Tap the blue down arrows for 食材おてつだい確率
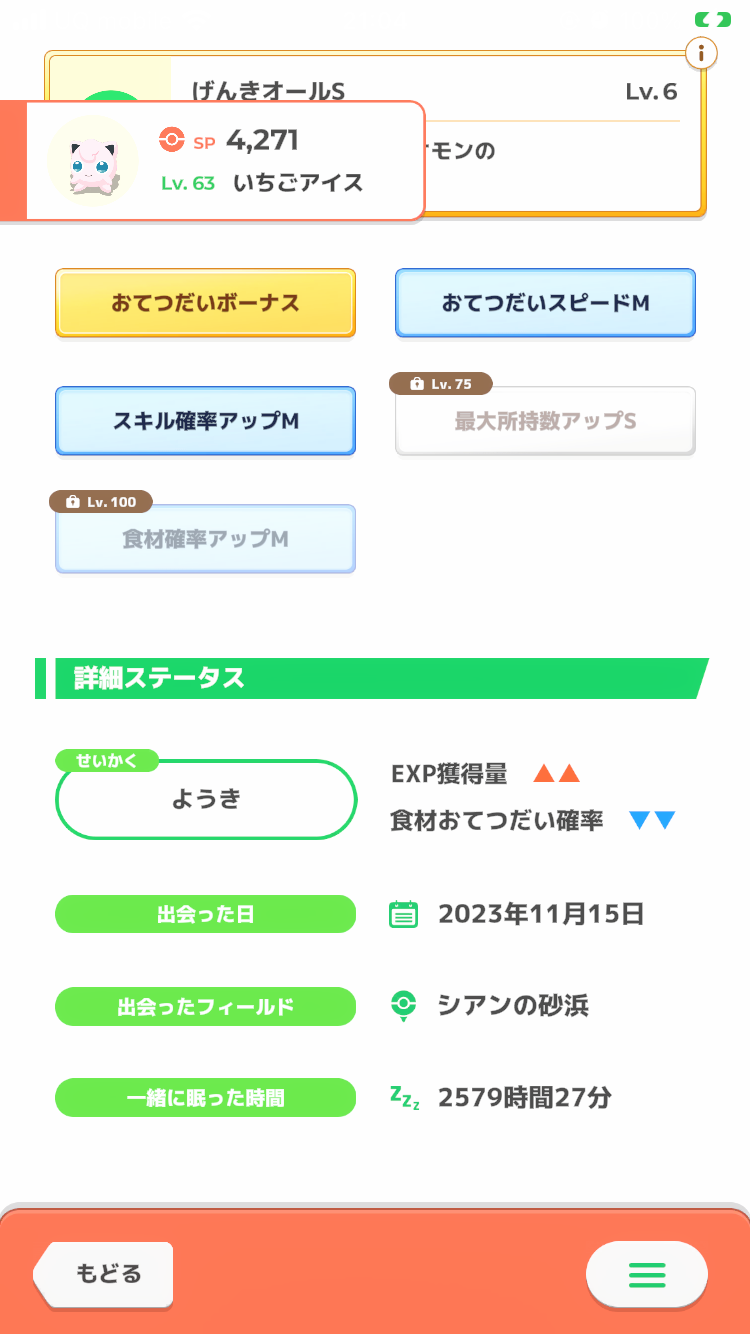750x1334 pixels. pyautogui.click(x=652, y=821)
